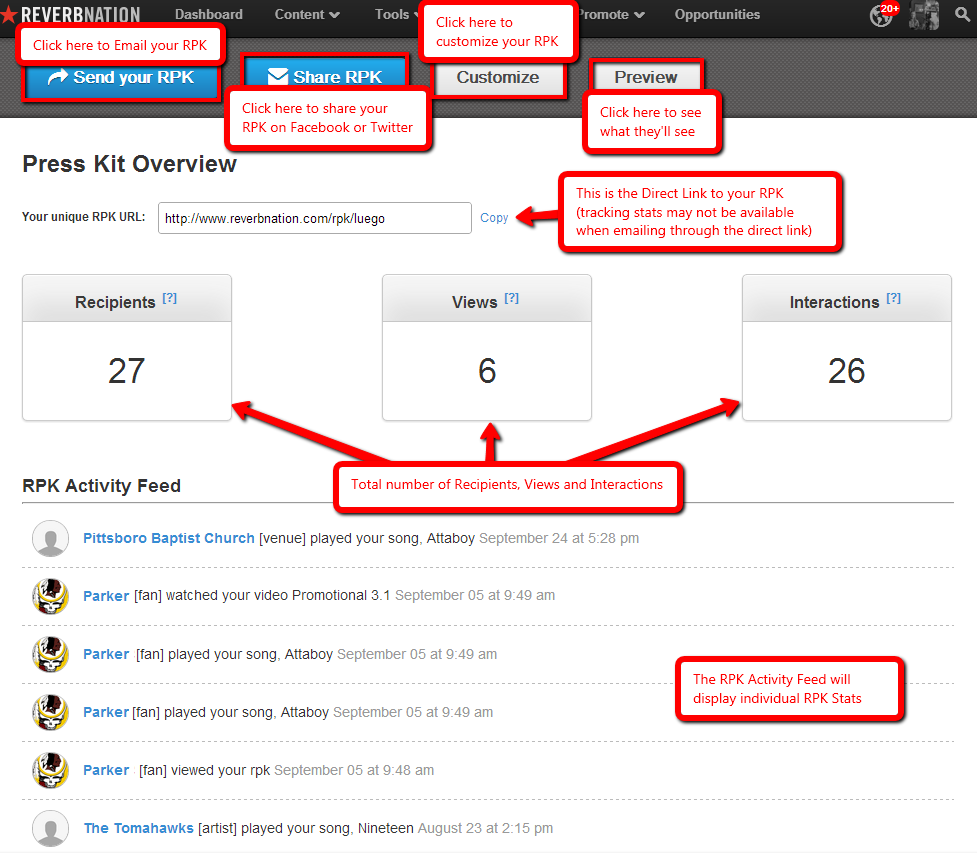Expand the Content dropdown menu
The image size is (977, 853).
[x=307, y=15]
